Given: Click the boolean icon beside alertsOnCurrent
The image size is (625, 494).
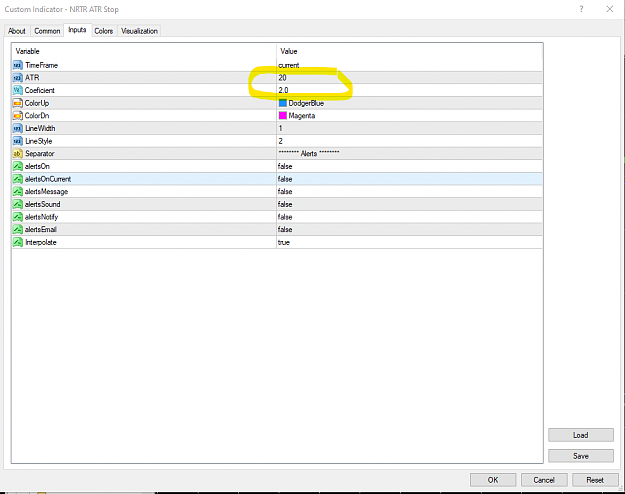Looking at the screenshot, I should tap(18, 179).
